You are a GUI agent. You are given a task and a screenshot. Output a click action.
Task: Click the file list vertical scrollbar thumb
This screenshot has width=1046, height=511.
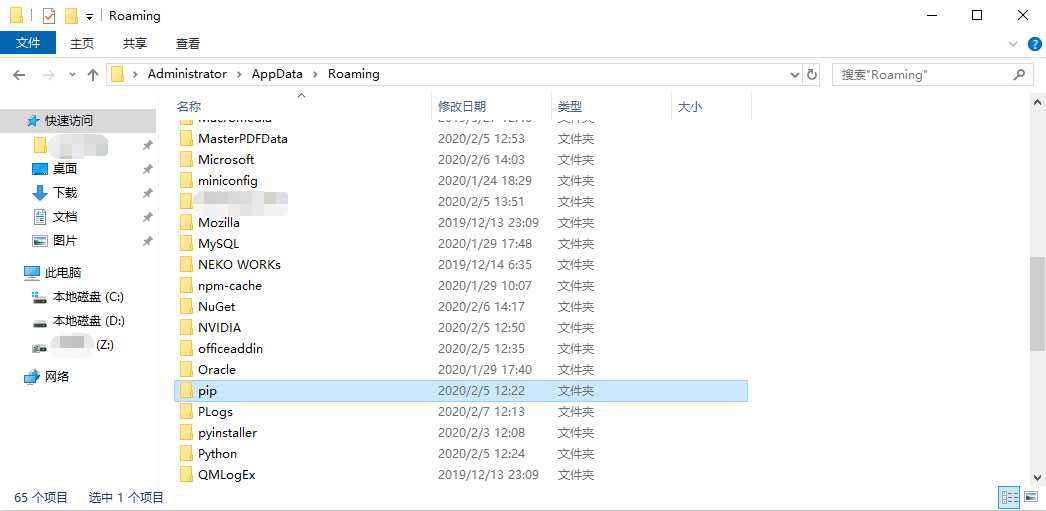pyautogui.click(x=1038, y=304)
